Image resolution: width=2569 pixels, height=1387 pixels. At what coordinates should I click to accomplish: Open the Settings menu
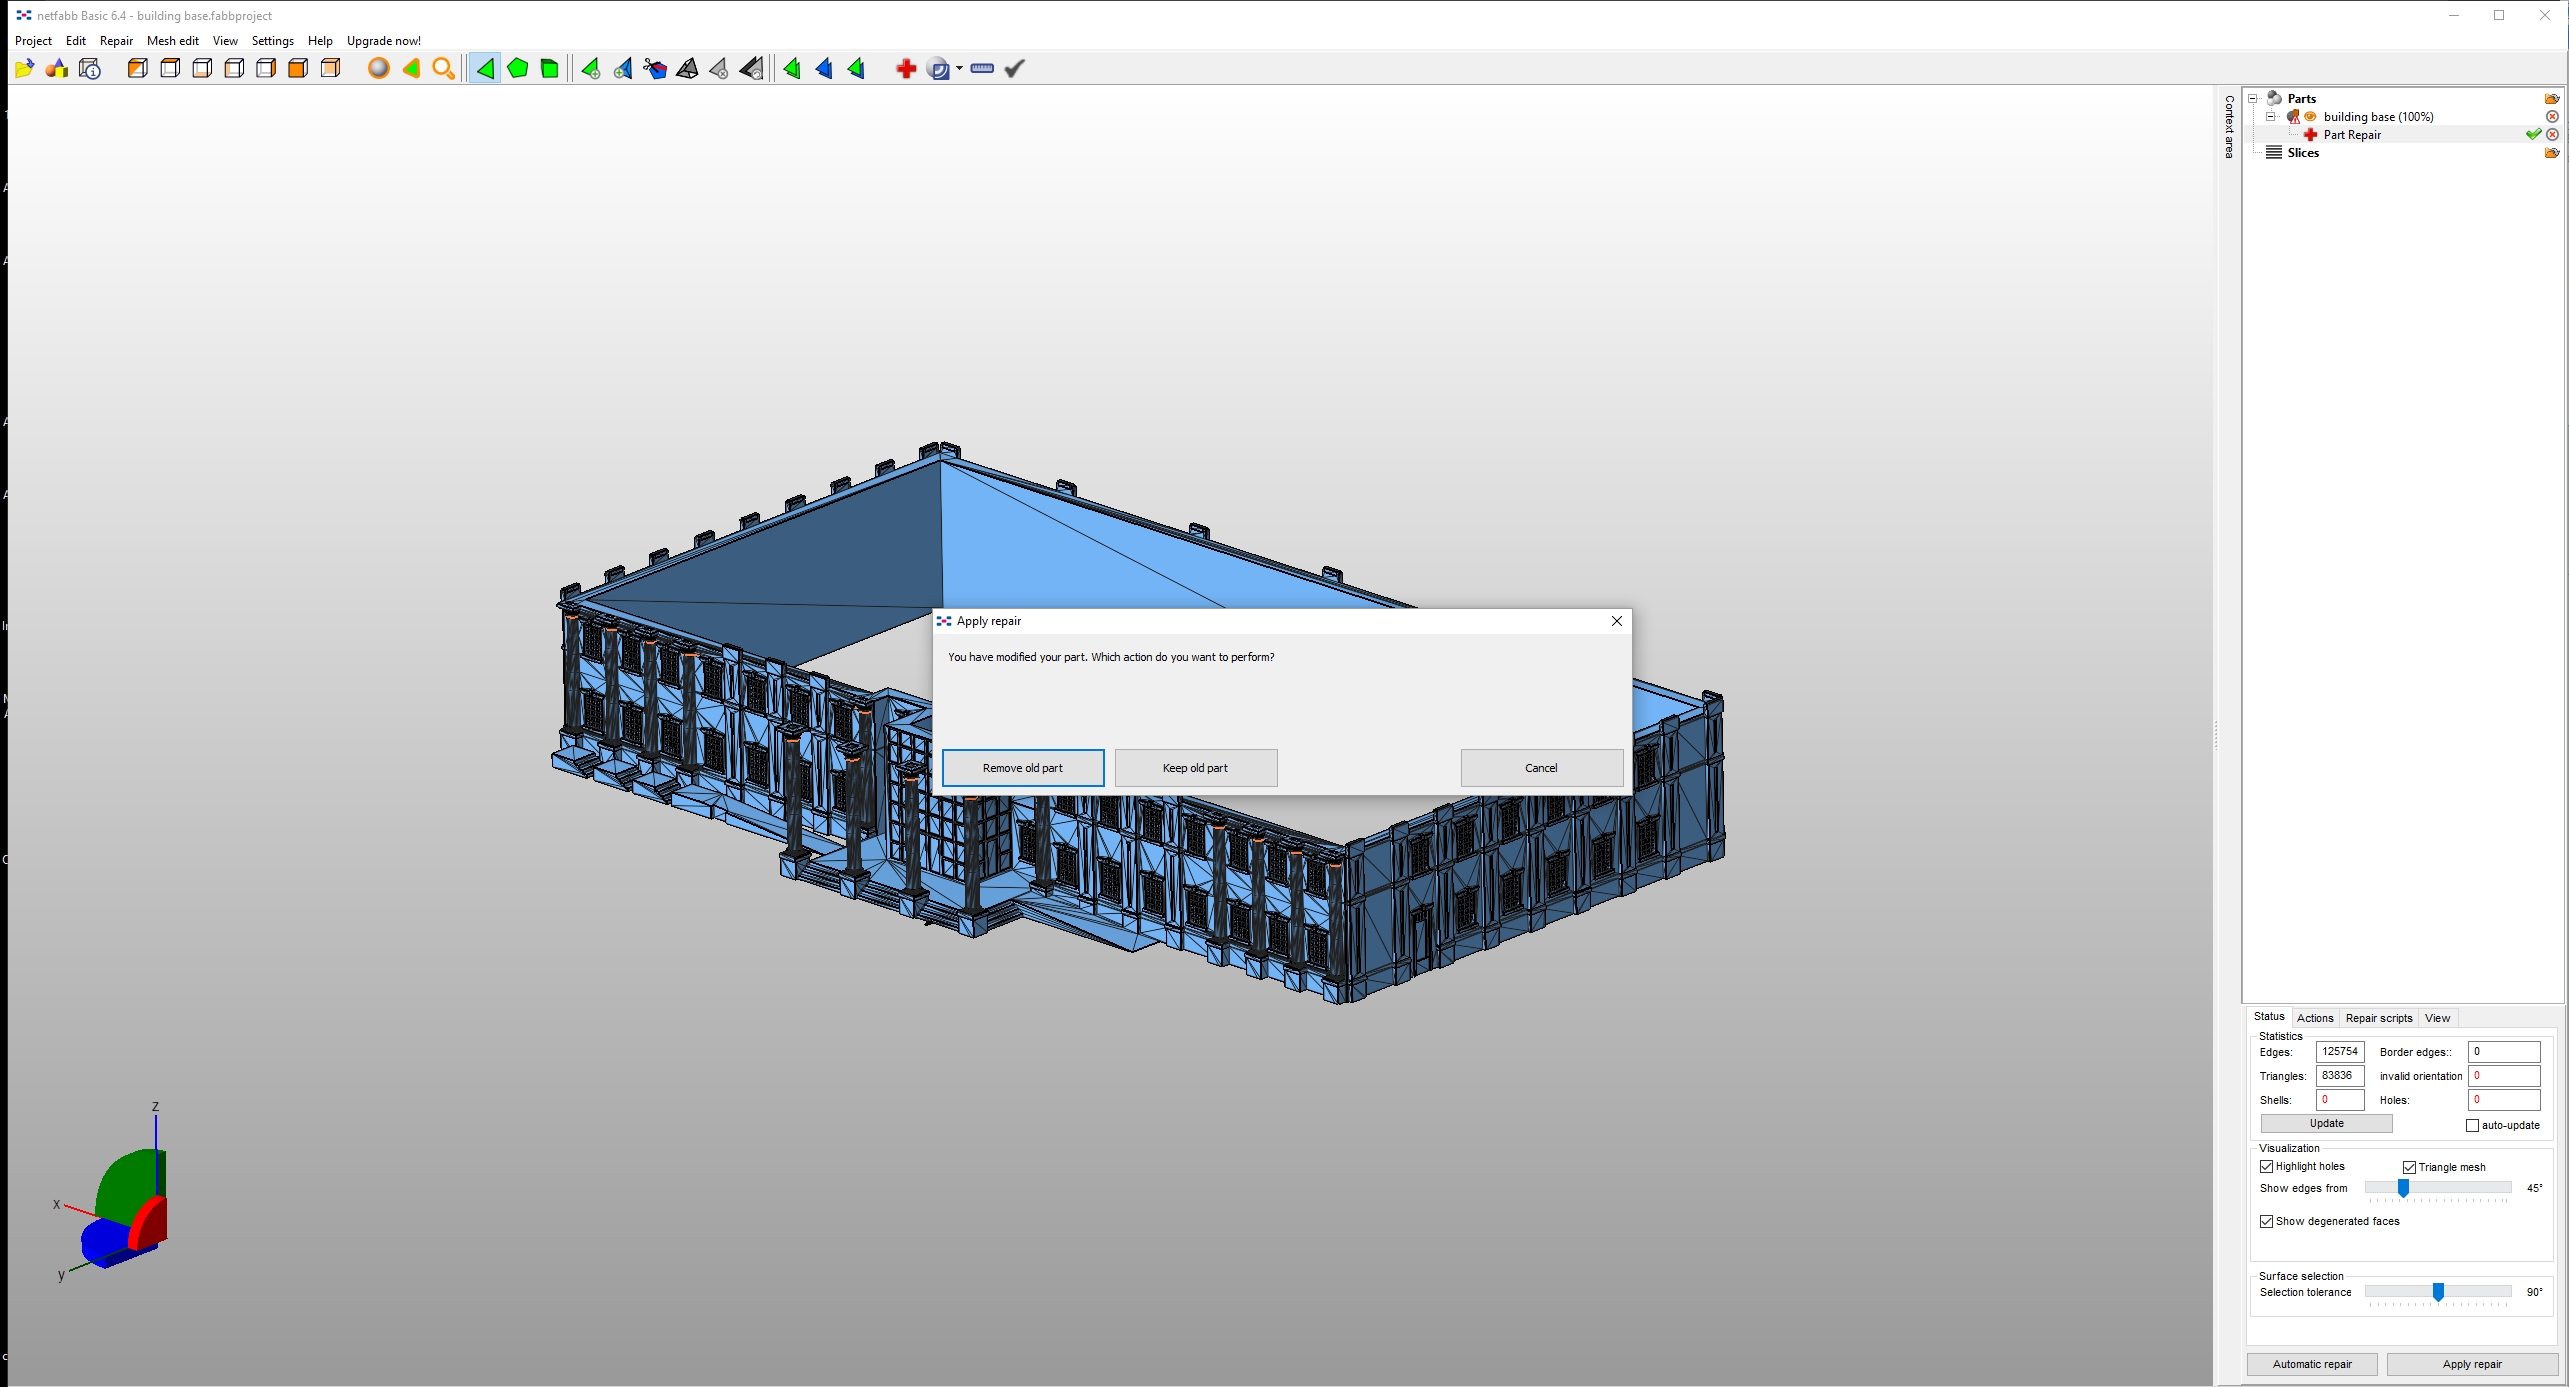point(273,41)
